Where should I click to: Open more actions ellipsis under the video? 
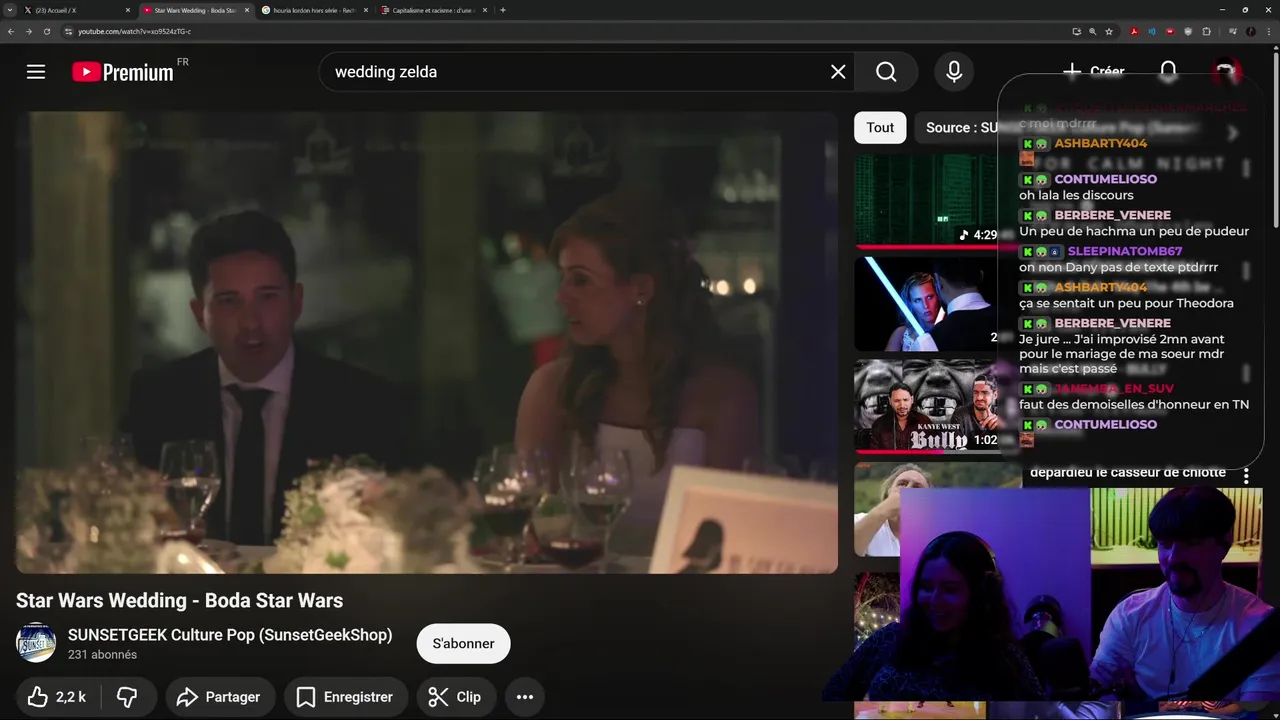pos(525,697)
